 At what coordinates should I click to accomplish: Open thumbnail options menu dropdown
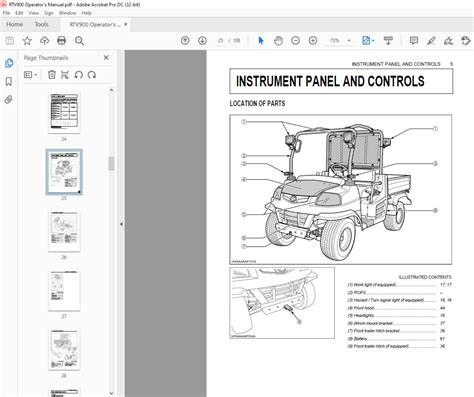pyautogui.click(x=31, y=75)
